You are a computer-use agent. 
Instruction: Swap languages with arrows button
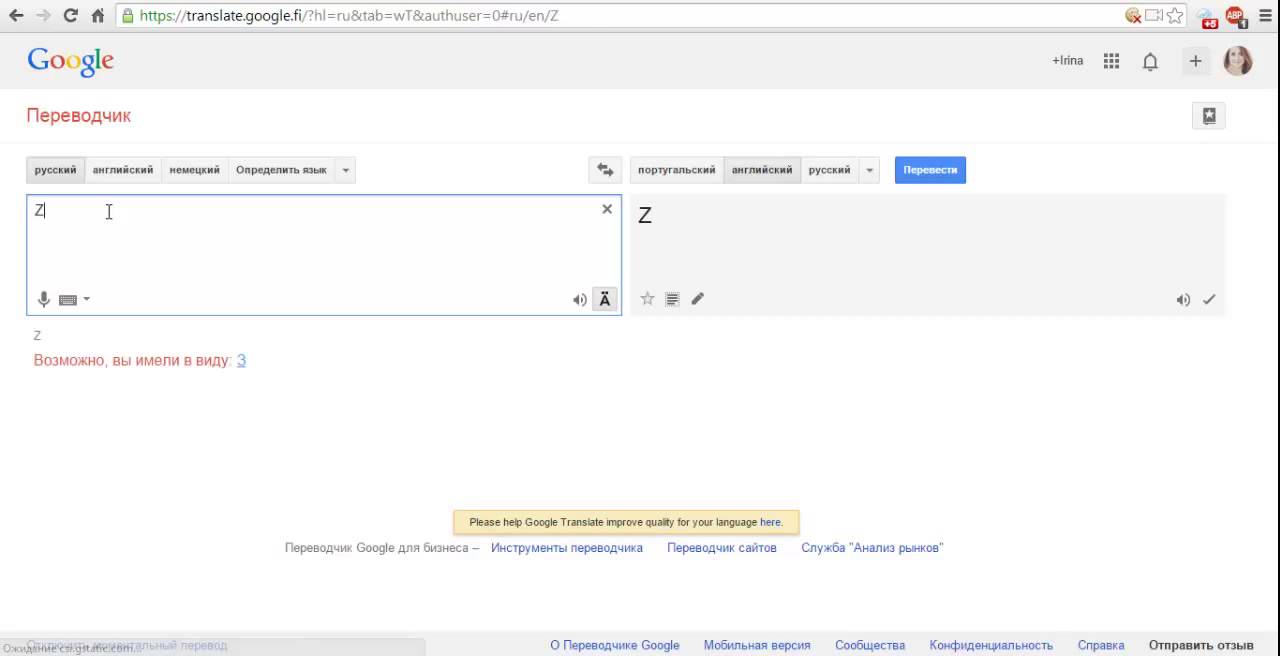[x=605, y=170]
